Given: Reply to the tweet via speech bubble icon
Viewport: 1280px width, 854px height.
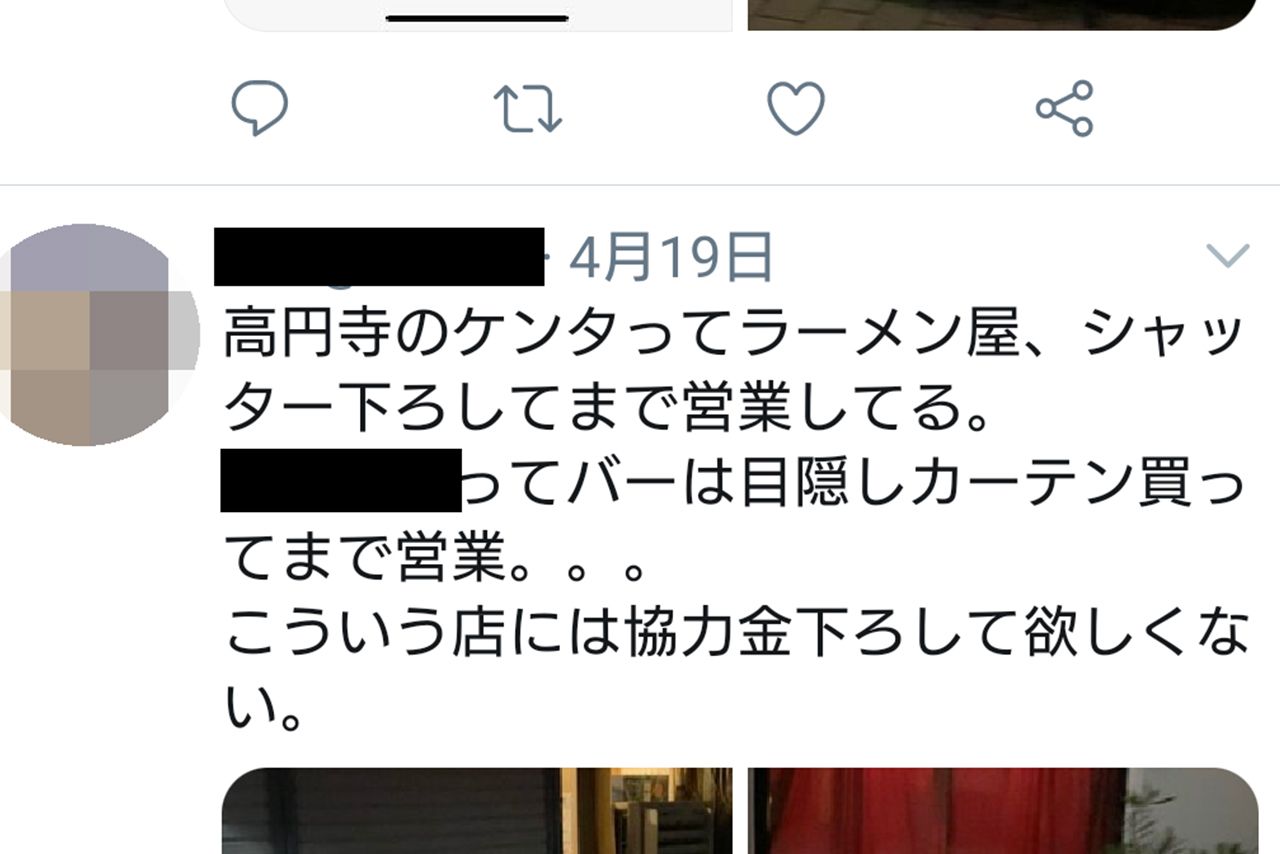Looking at the screenshot, I should click(x=260, y=108).
